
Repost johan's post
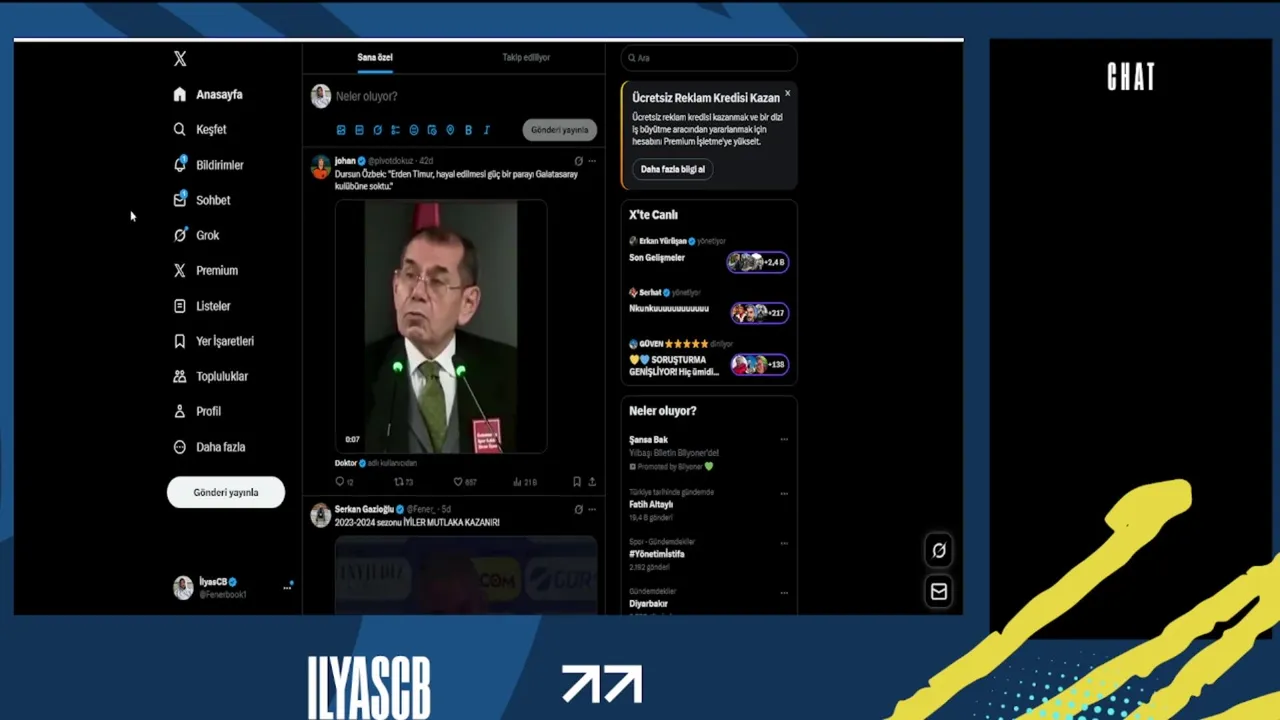click(403, 482)
